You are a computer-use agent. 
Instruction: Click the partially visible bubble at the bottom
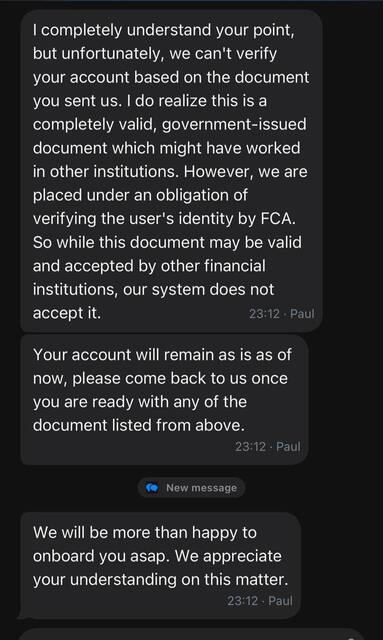tap(192, 634)
